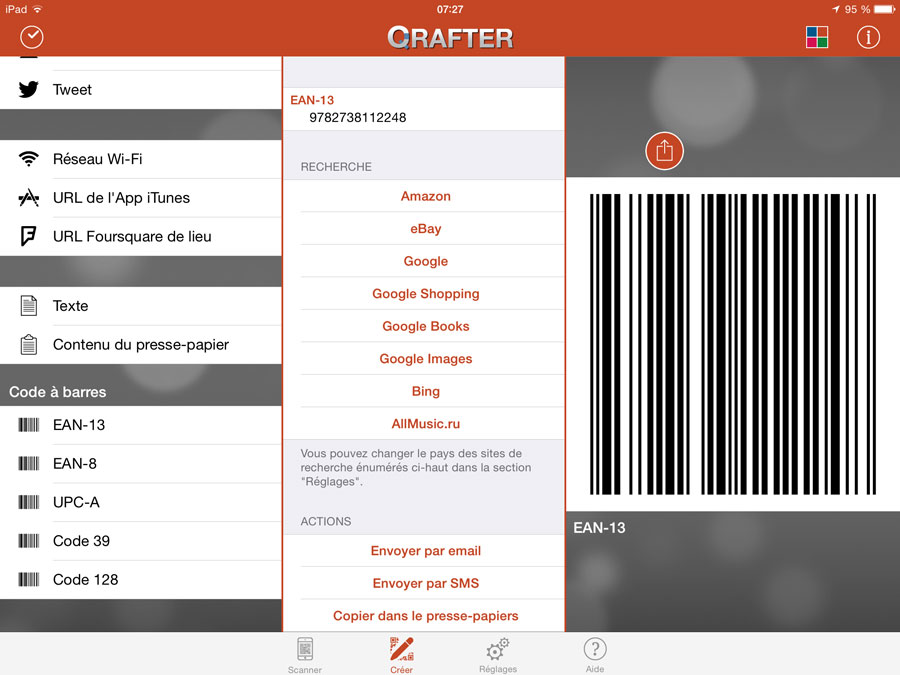The width and height of the screenshot is (900, 675).
Task: Tap Copier dans le presse-papiers
Action: [425, 616]
